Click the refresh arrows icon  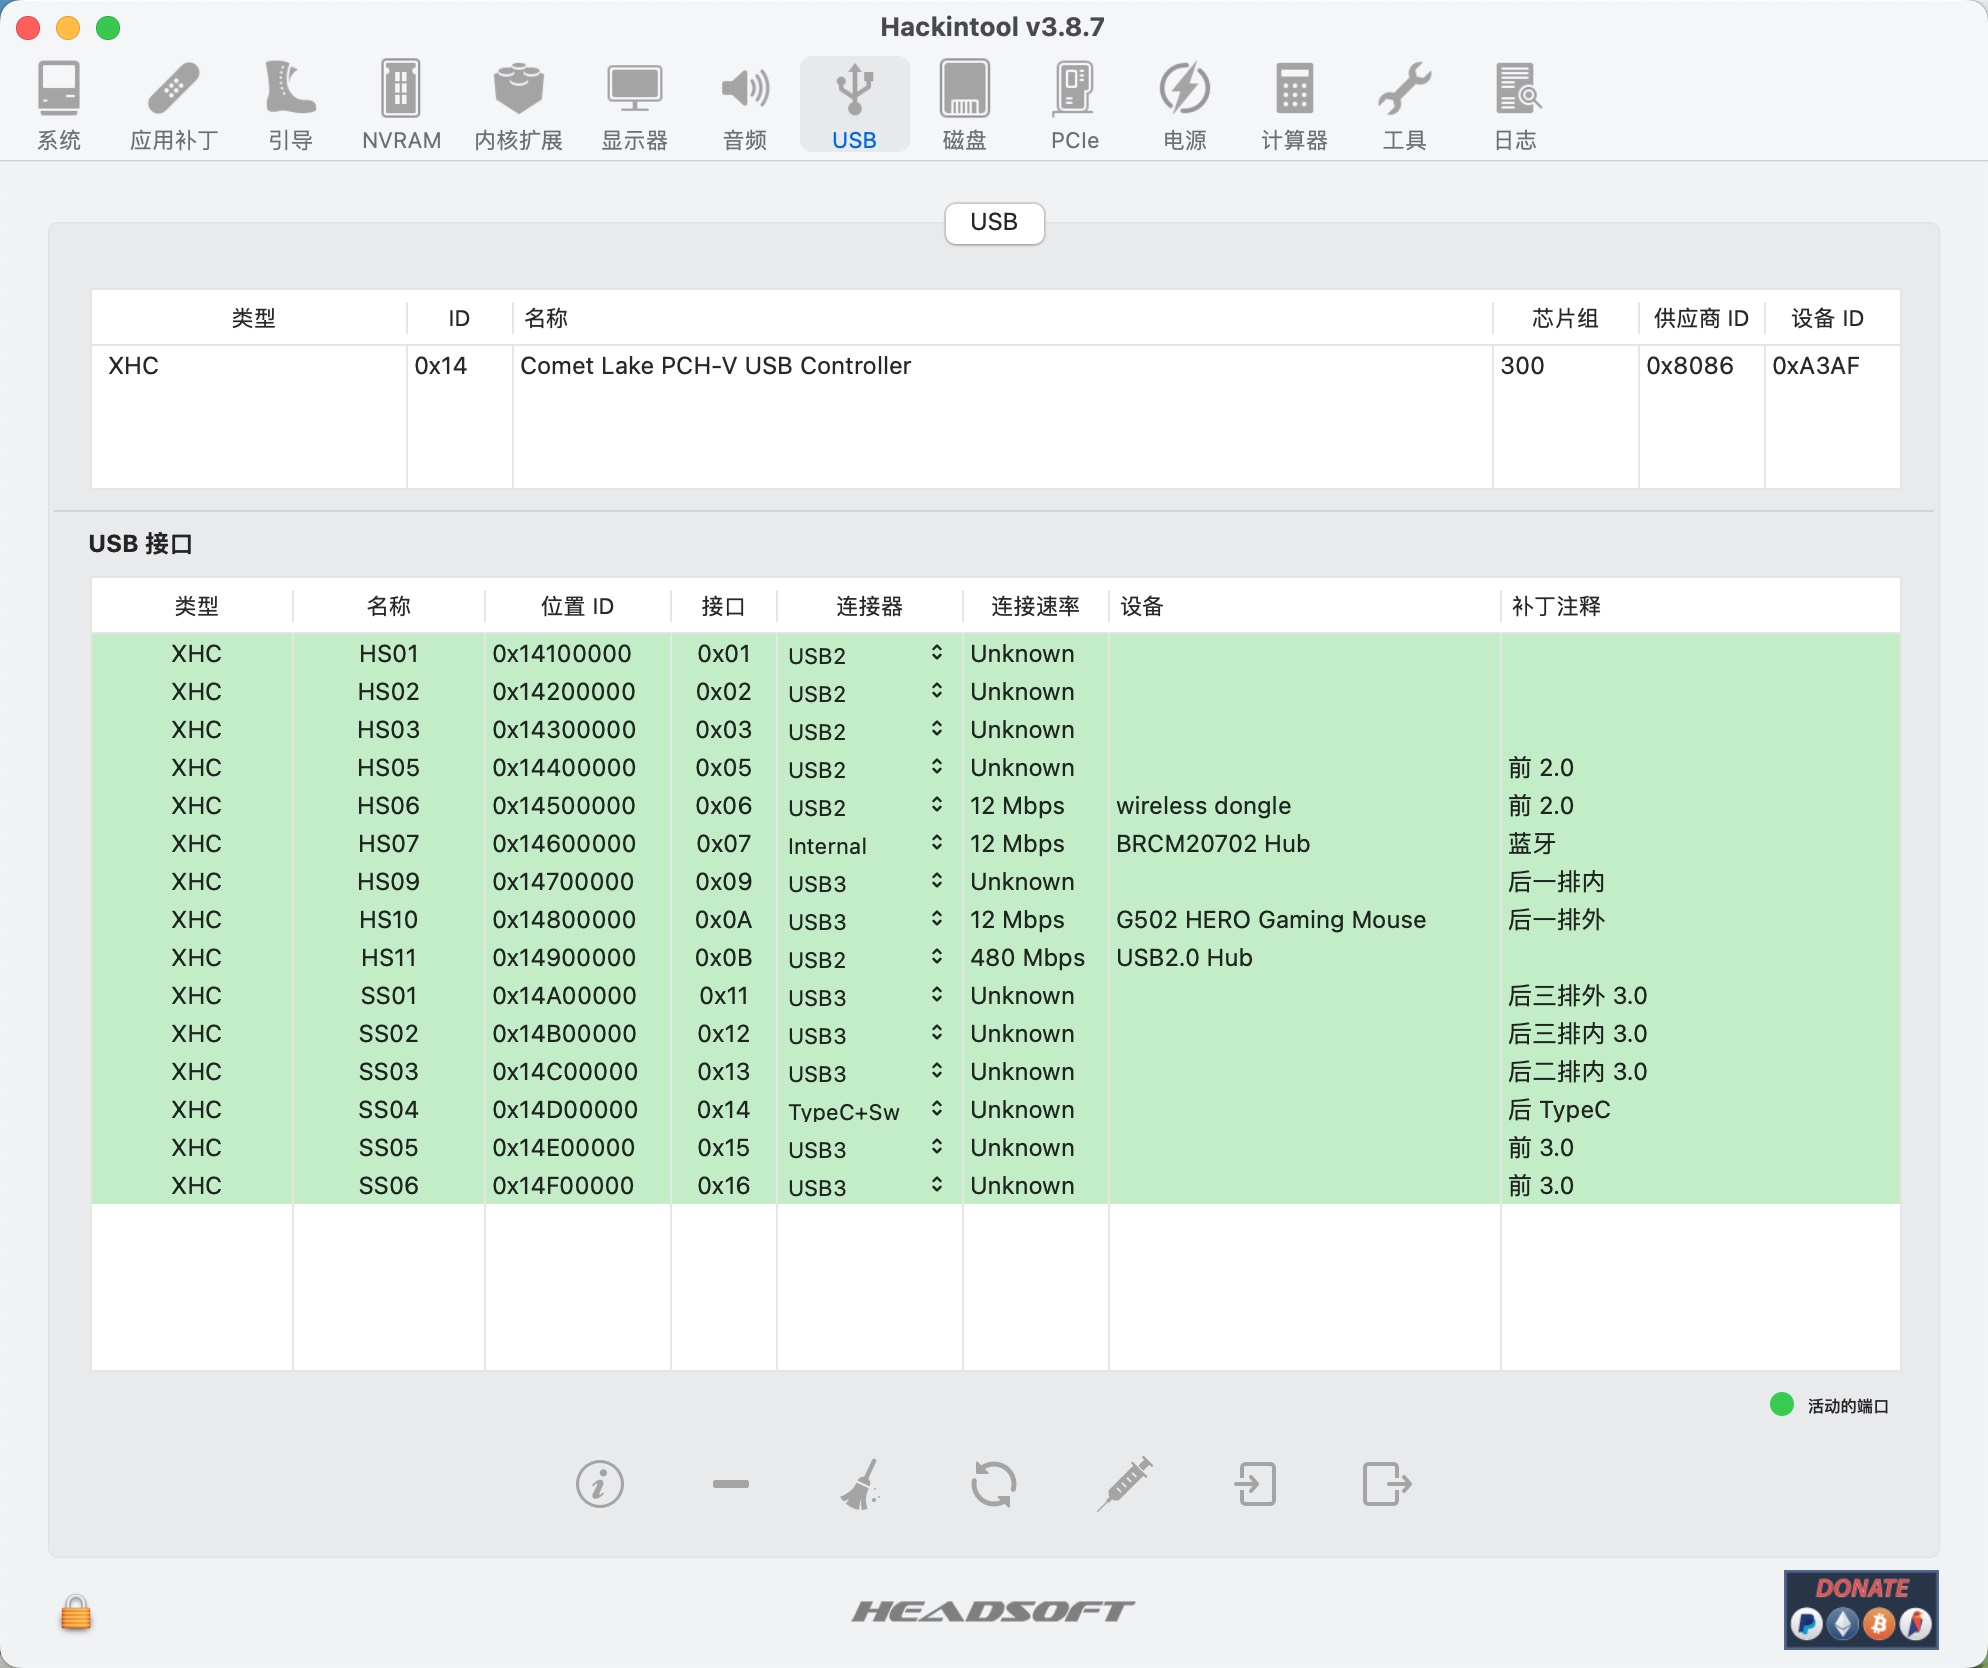click(993, 1484)
